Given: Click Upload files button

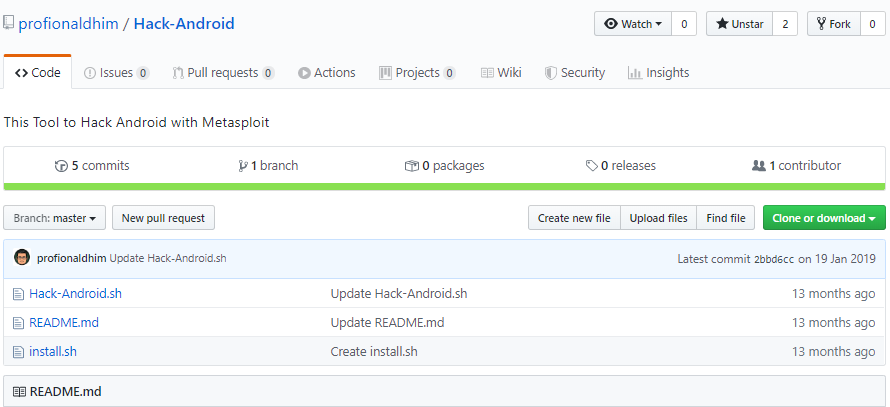Looking at the screenshot, I should coord(658,218).
